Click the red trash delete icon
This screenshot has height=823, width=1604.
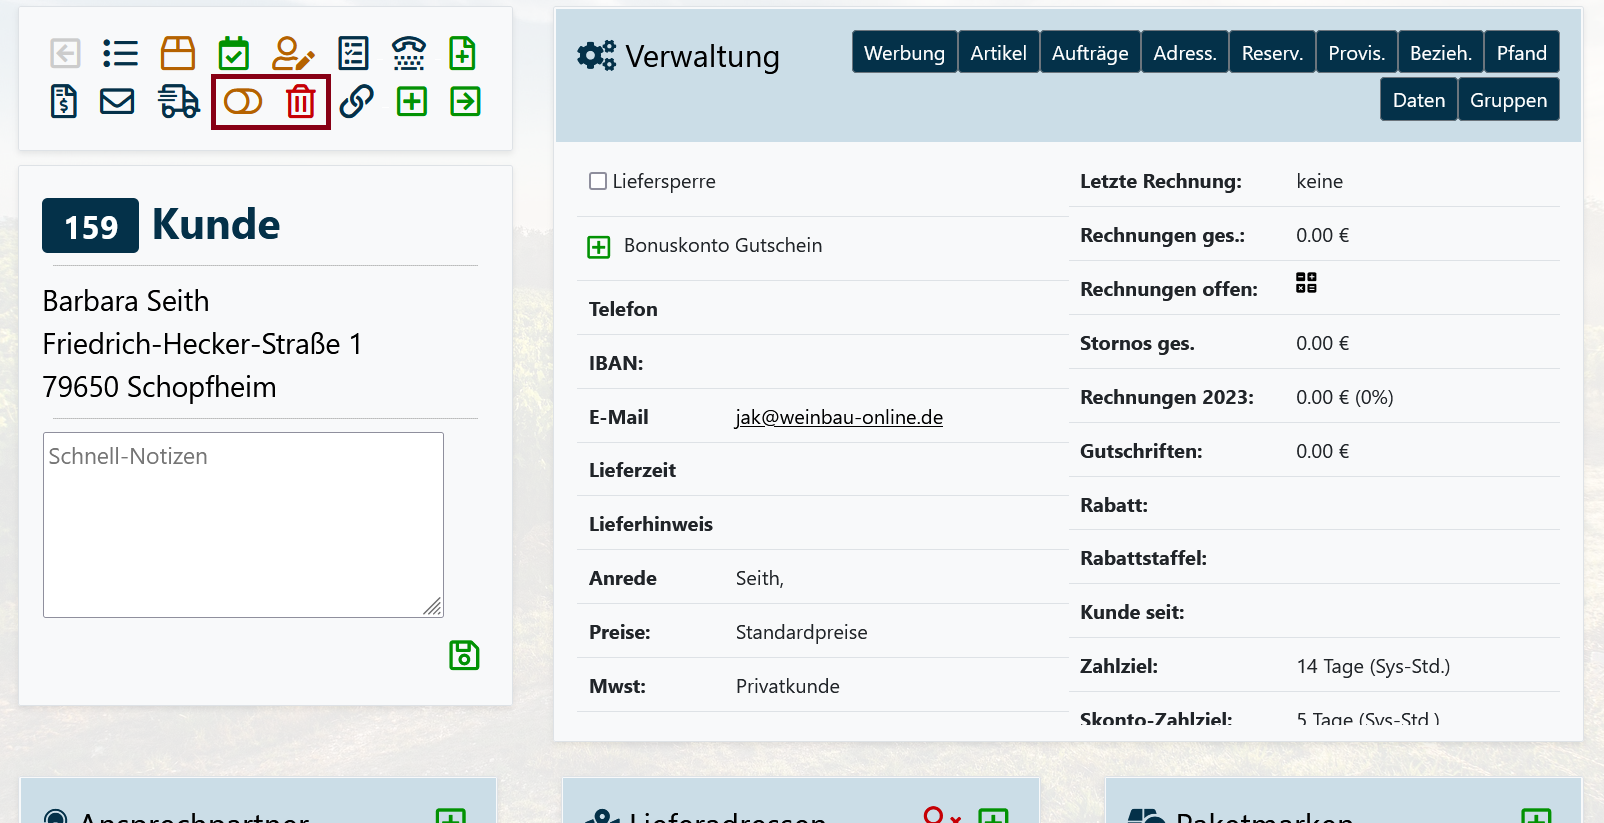301,102
